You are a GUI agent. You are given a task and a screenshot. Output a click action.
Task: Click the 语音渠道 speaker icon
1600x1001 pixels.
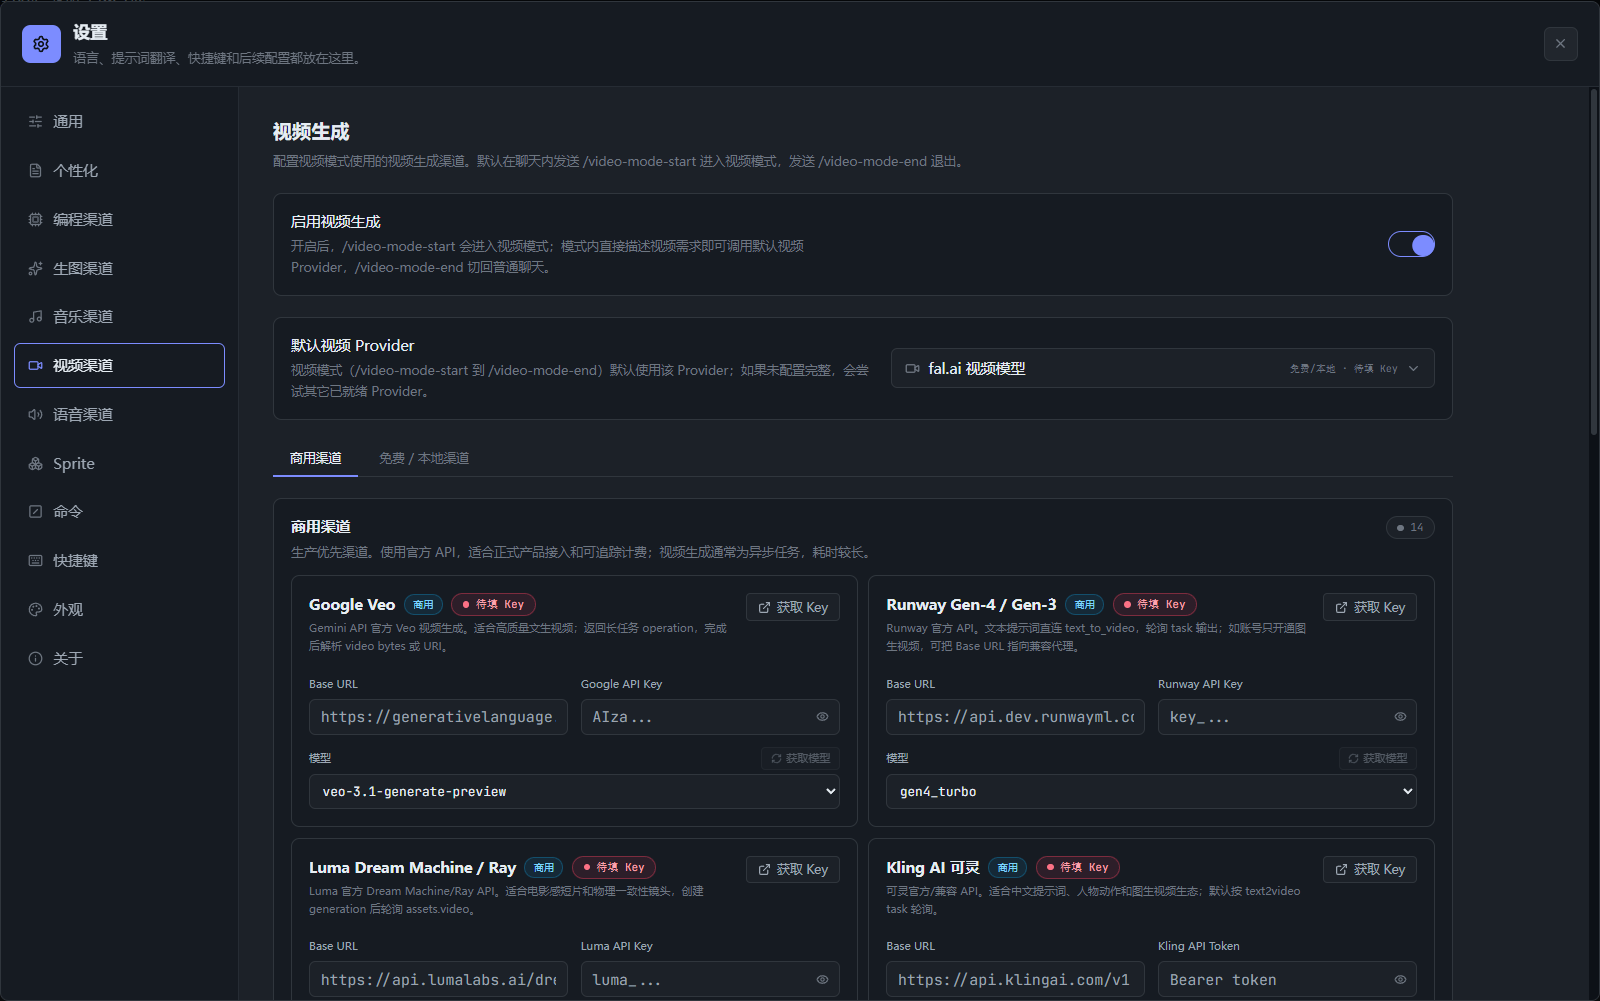(x=35, y=415)
